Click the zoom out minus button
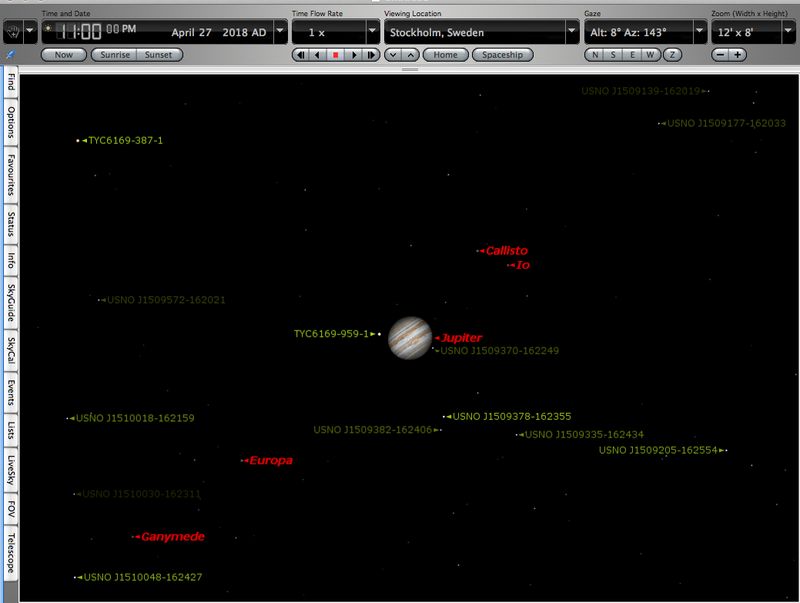The image size is (800, 603). (723, 55)
